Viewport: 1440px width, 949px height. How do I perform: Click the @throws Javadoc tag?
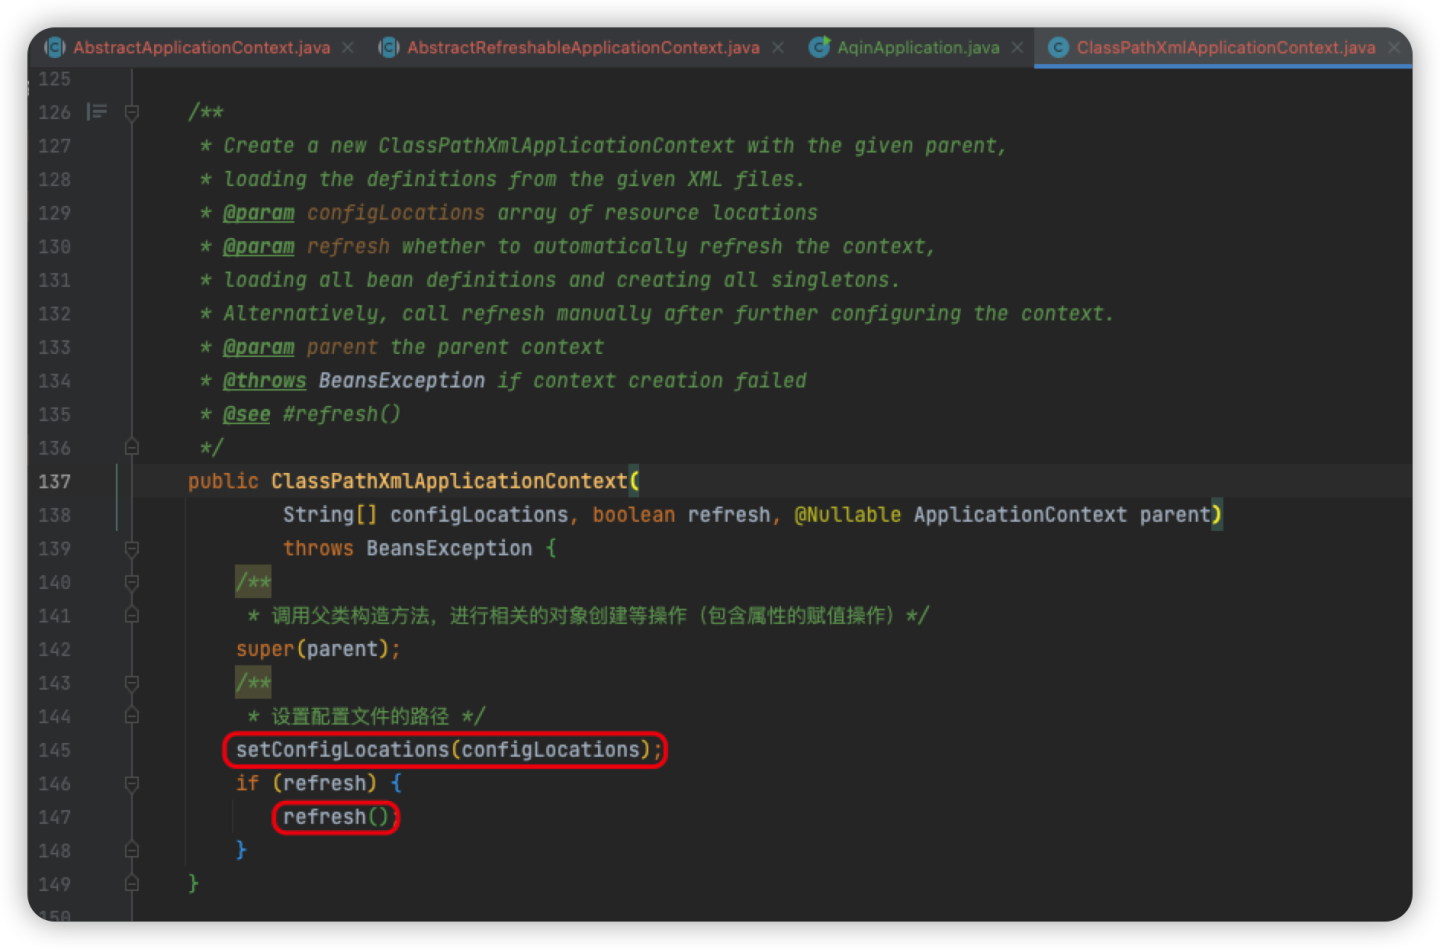[265, 381]
